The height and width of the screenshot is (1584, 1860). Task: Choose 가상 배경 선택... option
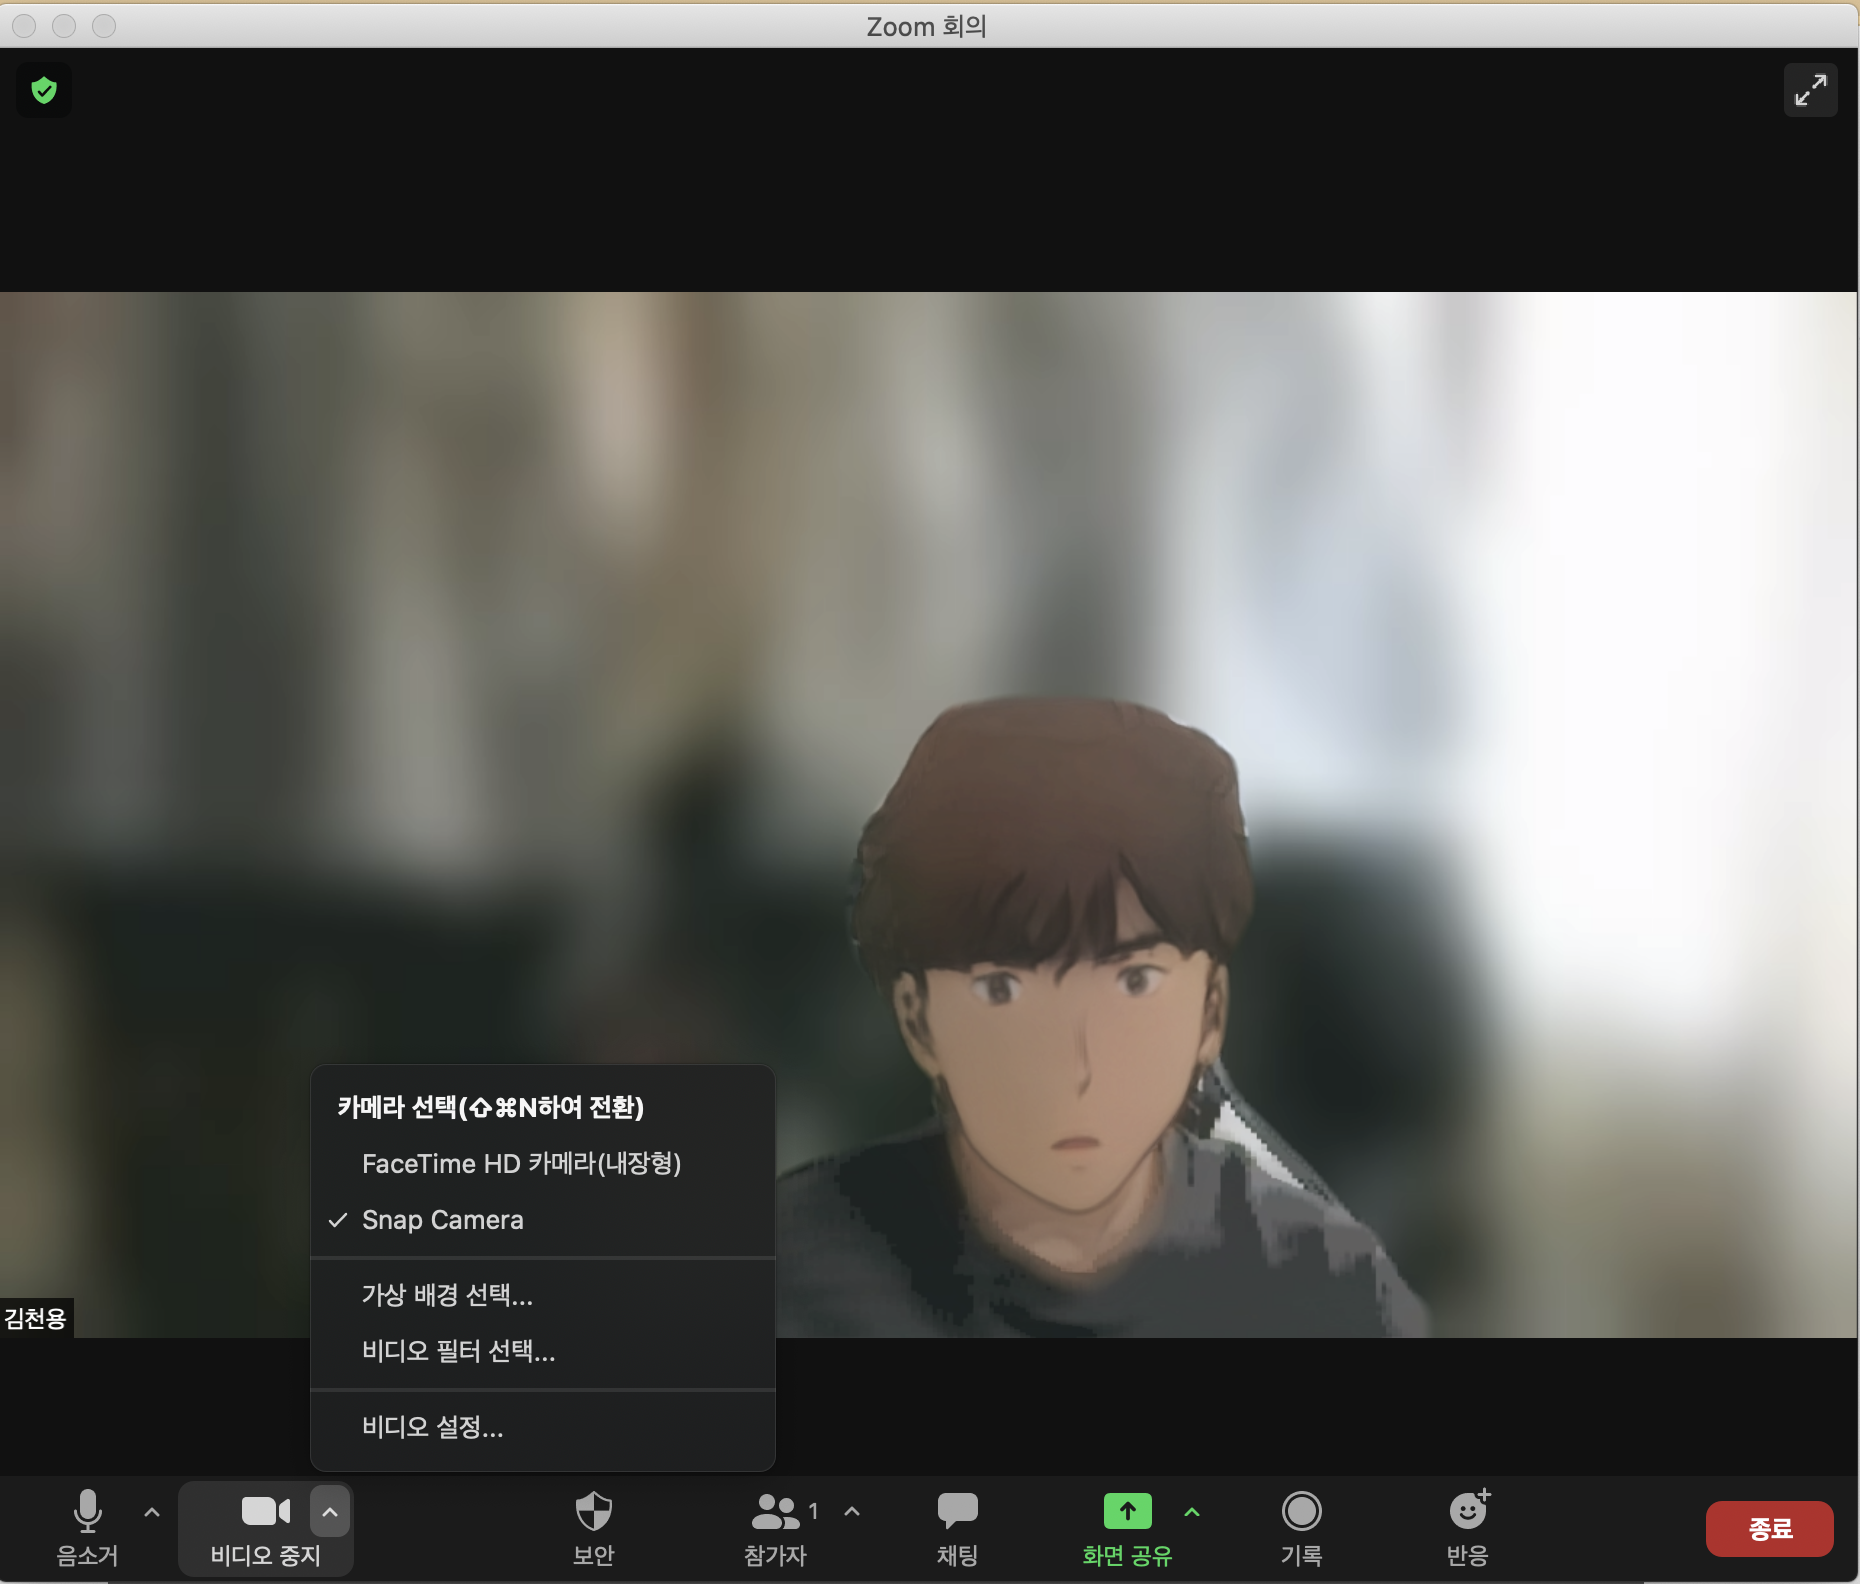[x=543, y=1295]
